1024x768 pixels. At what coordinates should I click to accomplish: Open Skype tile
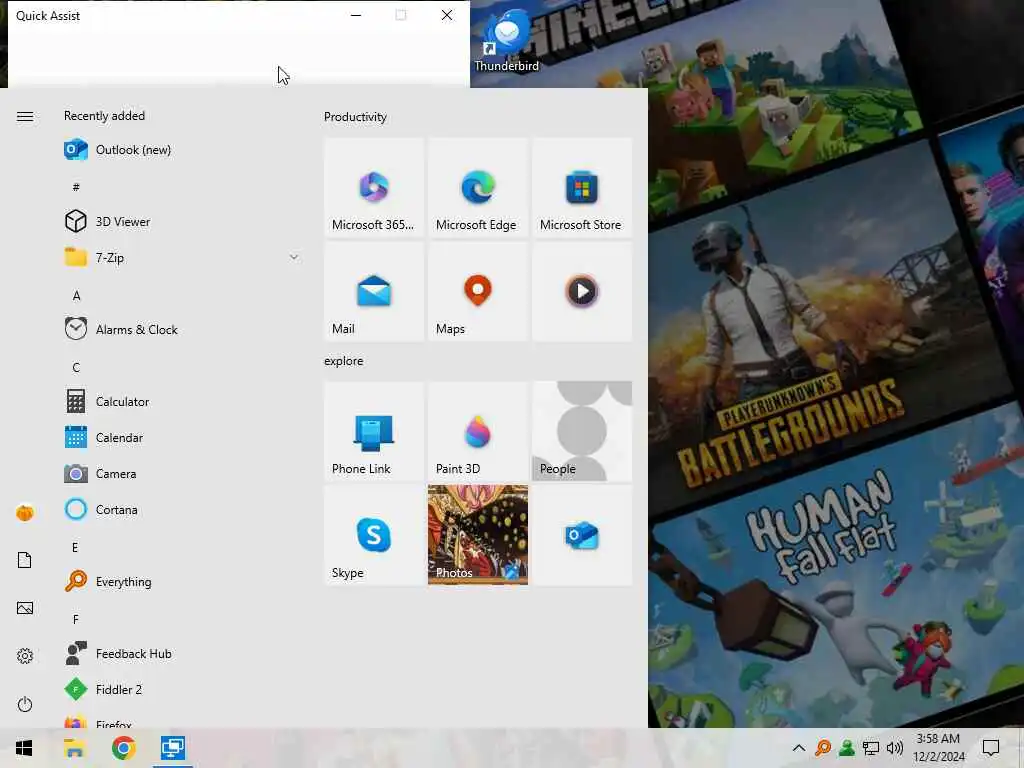pyautogui.click(x=374, y=535)
